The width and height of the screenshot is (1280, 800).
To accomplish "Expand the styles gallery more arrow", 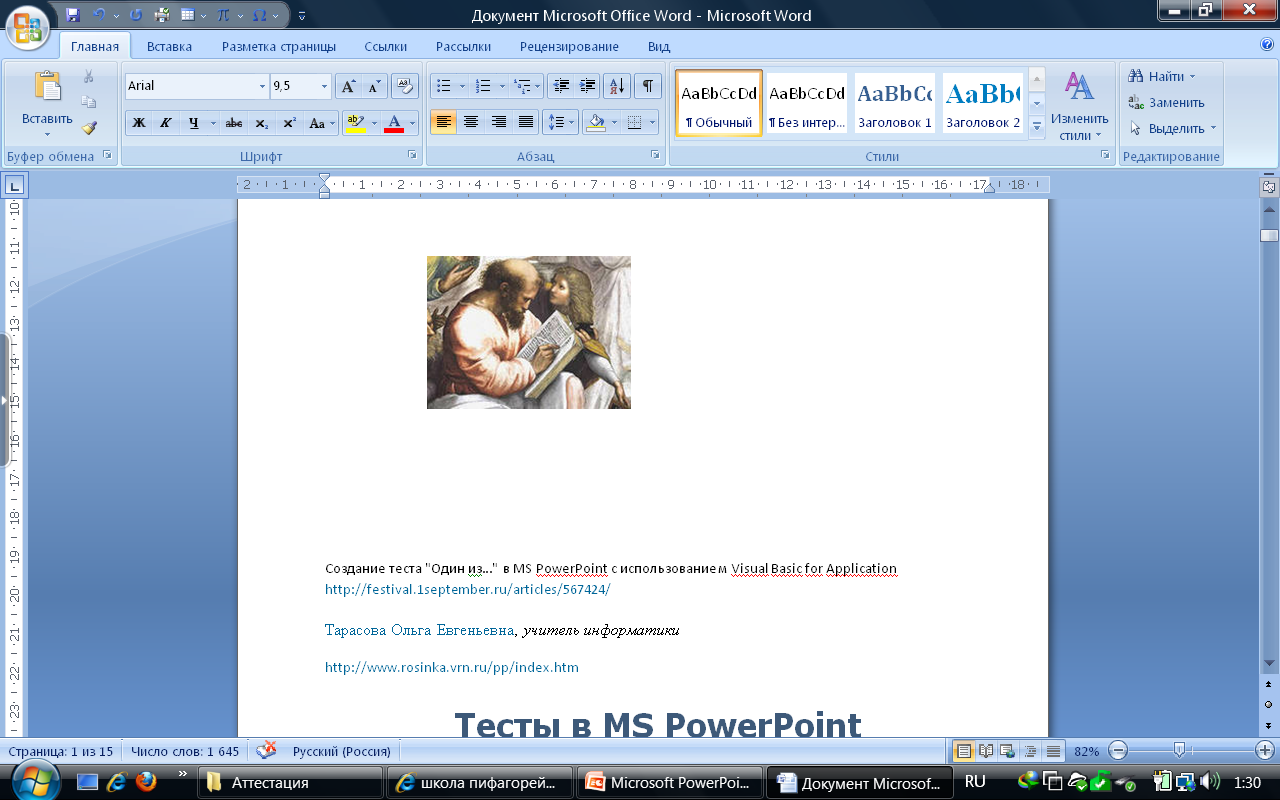I will (1037, 127).
